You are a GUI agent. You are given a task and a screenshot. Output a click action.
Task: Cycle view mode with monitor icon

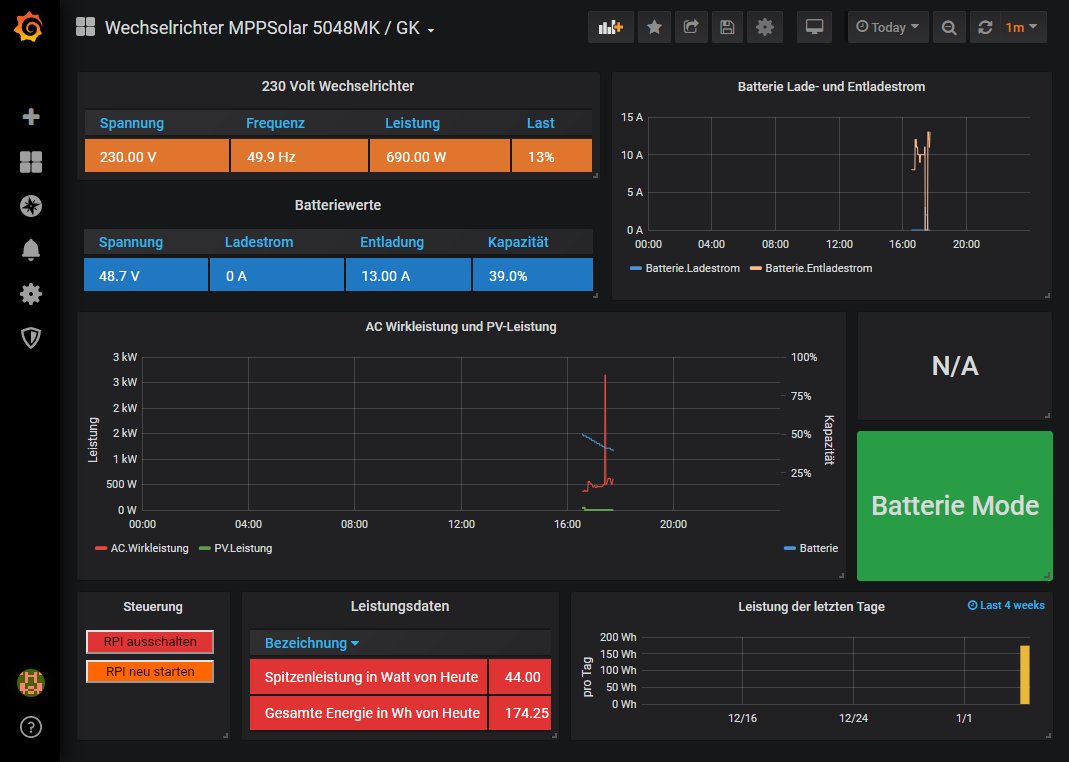tap(814, 28)
